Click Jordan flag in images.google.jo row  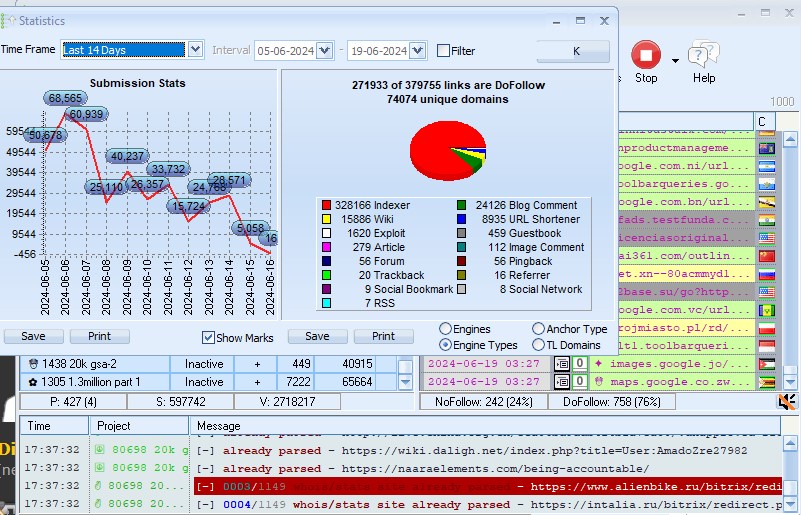(x=767, y=364)
